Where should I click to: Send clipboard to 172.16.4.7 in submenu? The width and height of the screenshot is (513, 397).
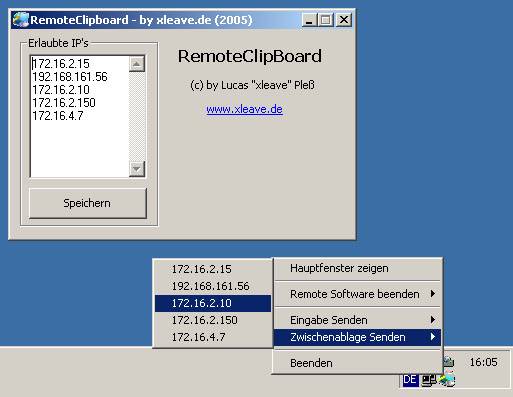click(x=213, y=337)
